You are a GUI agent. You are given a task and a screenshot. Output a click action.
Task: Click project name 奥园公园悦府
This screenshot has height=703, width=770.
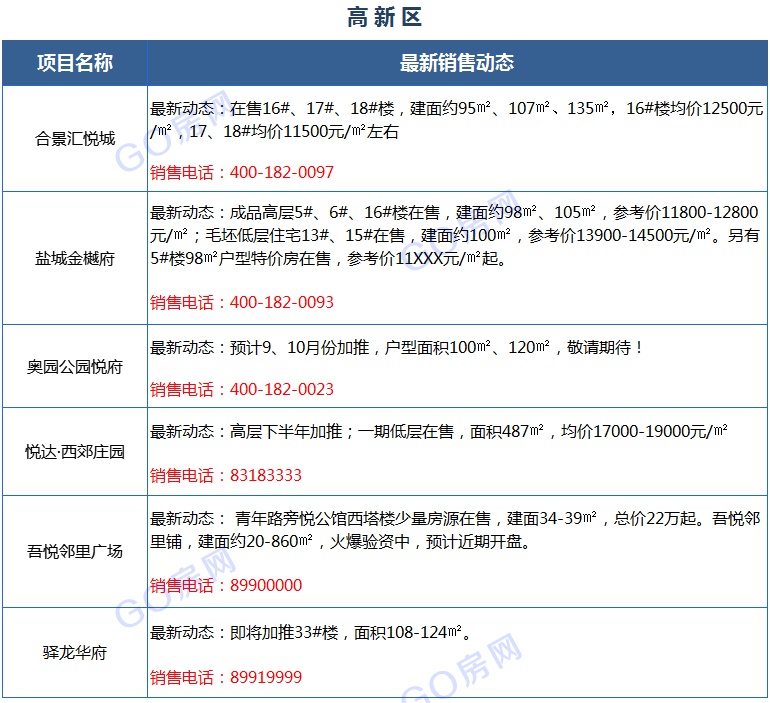coord(75,366)
